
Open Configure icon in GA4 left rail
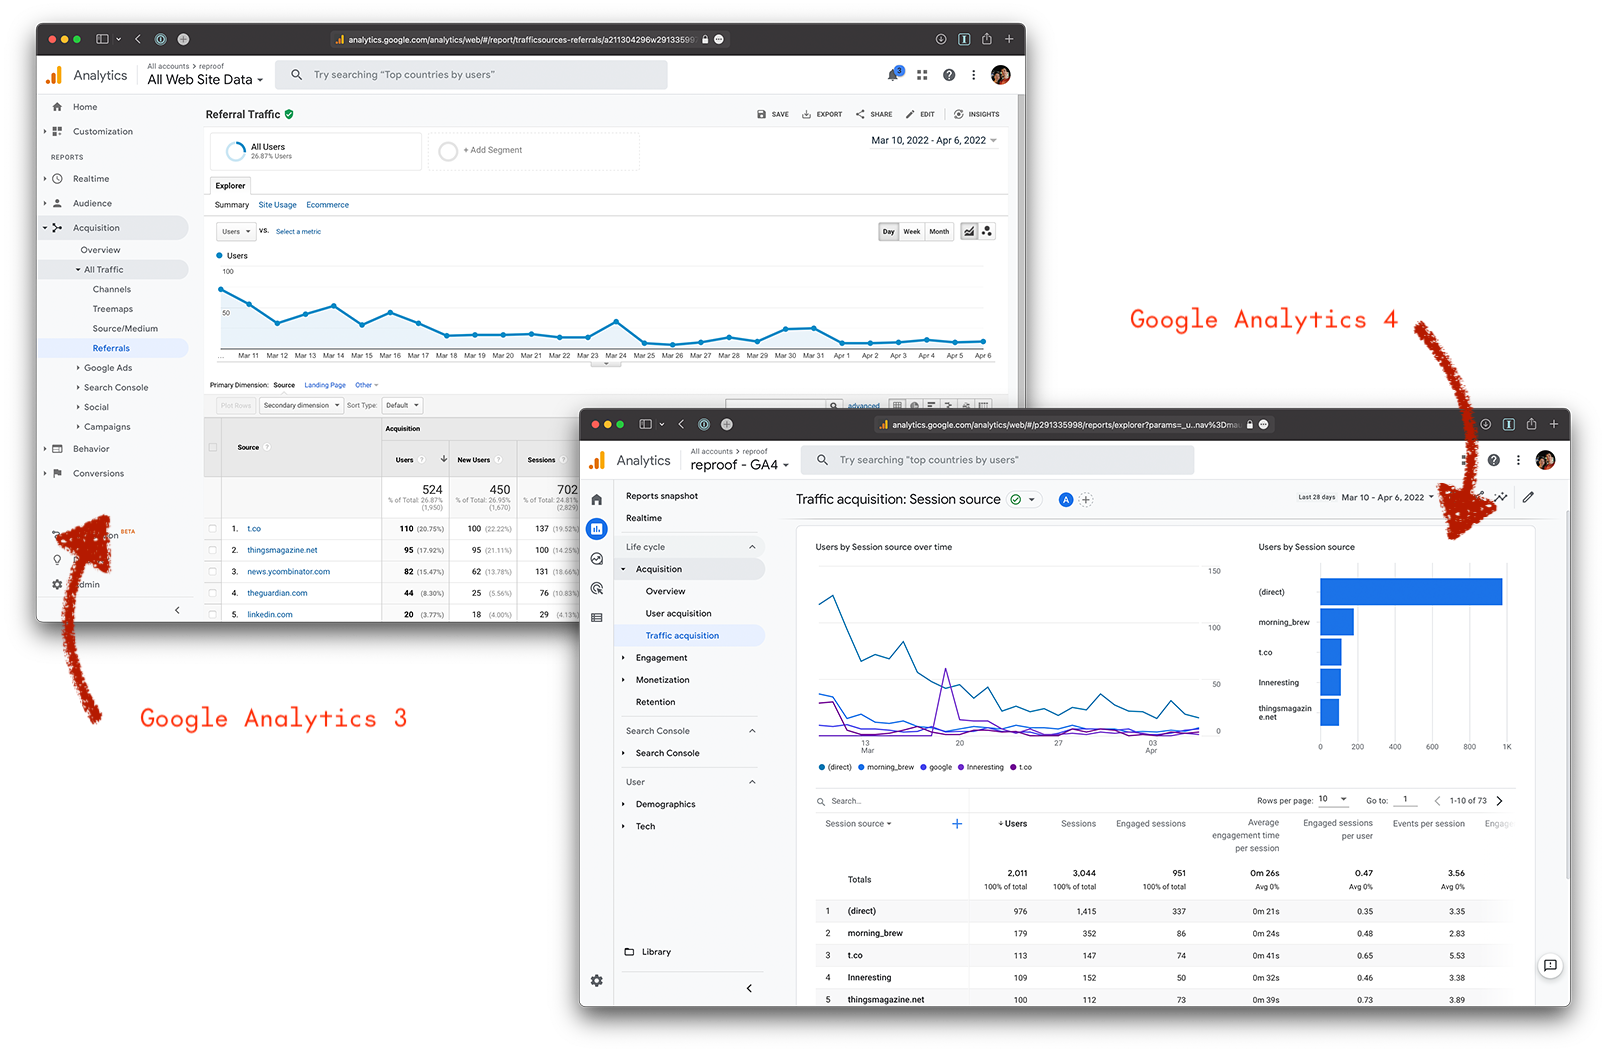pyautogui.click(x=597, y=617)
